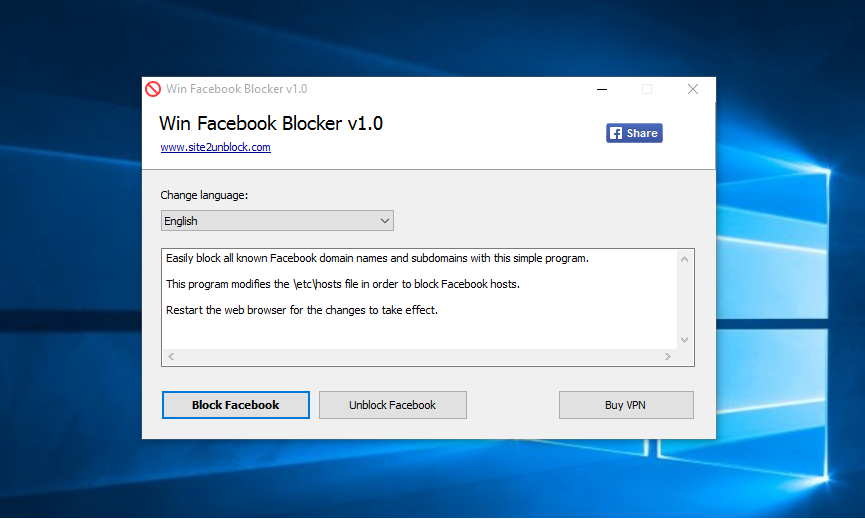Click the Unblock Facebook button

click(x=393, y=405)
